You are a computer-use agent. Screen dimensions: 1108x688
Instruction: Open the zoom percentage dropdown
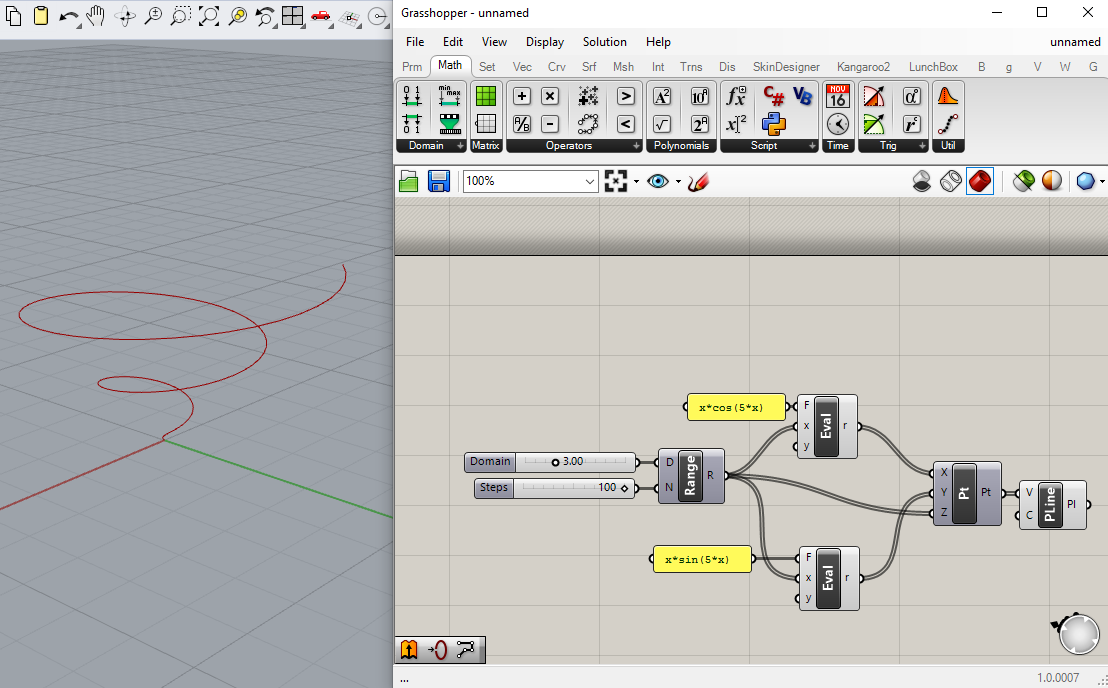589,181
